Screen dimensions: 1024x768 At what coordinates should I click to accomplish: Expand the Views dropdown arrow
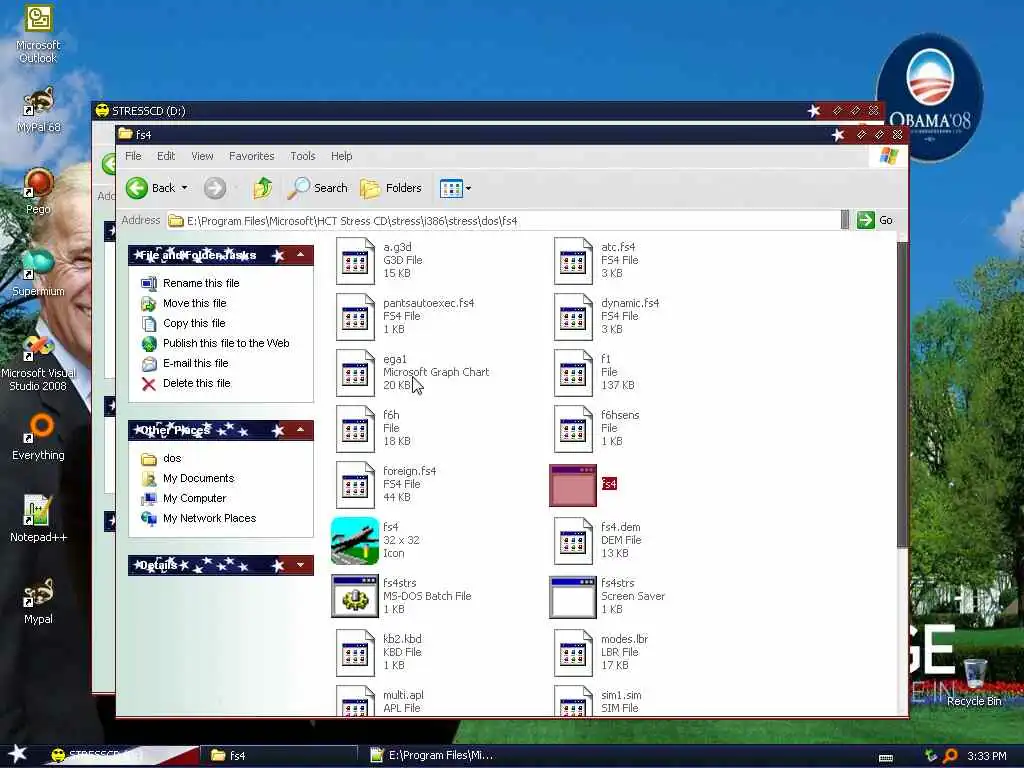[468, 189]
